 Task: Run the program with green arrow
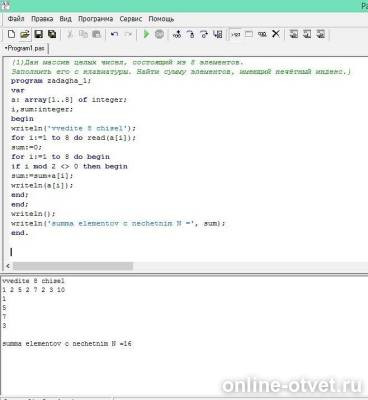click(146, 34)
